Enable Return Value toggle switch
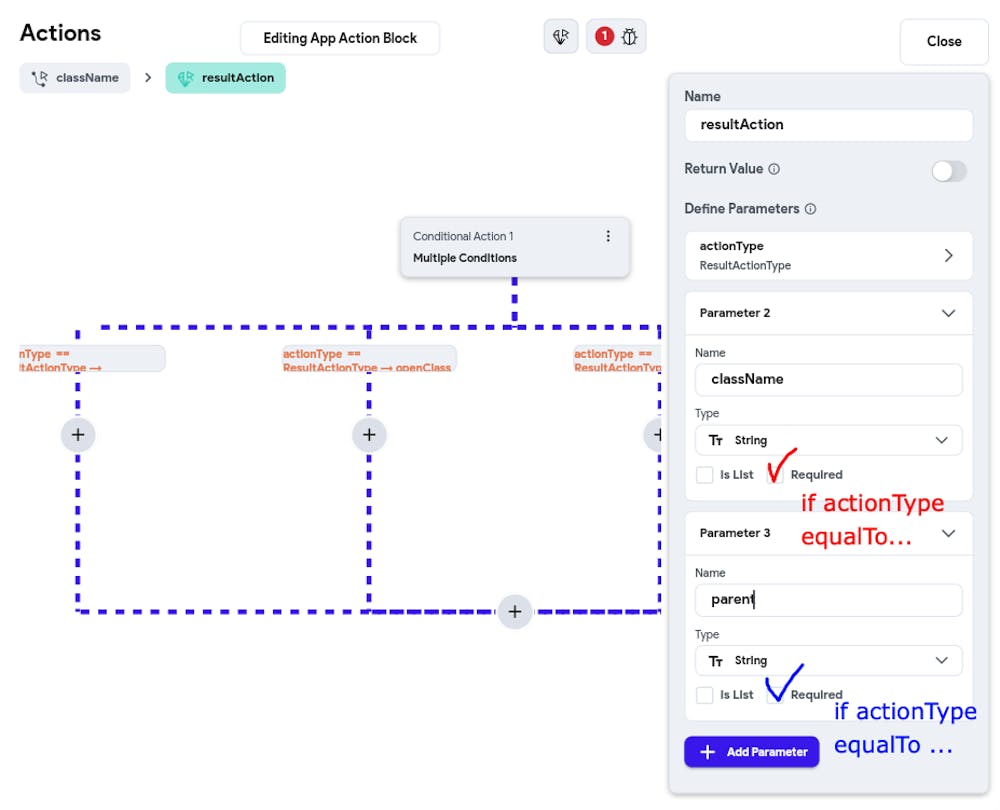 (948, 171)
